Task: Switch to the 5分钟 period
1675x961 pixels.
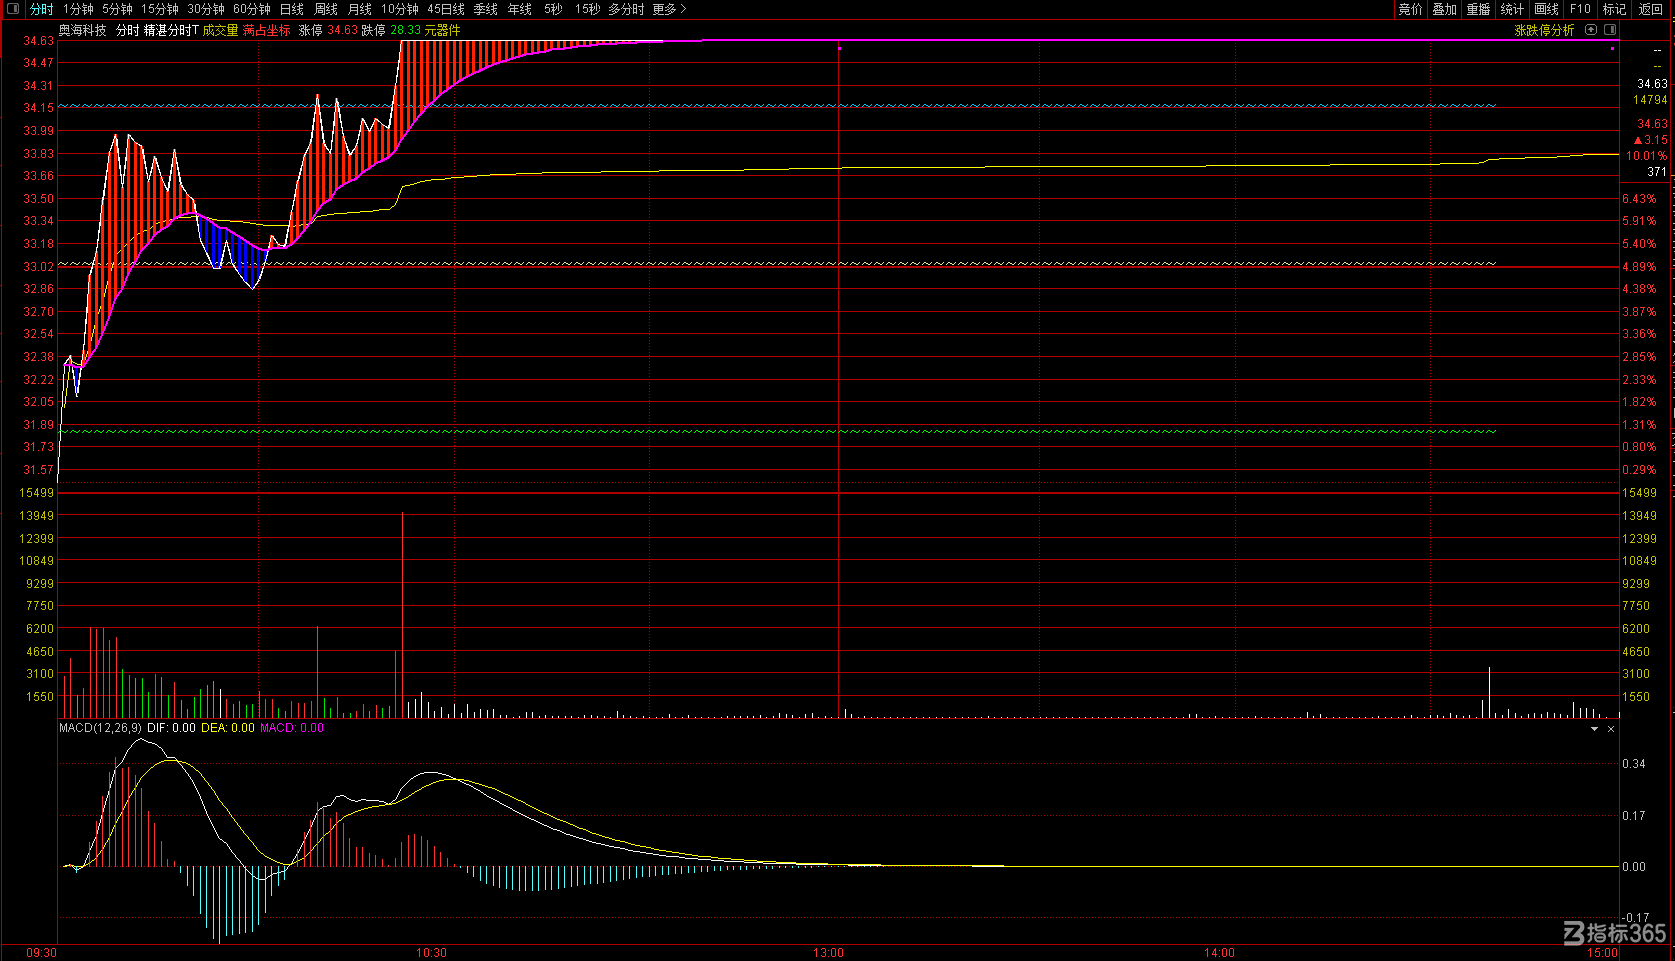Action: pos(117,9)
